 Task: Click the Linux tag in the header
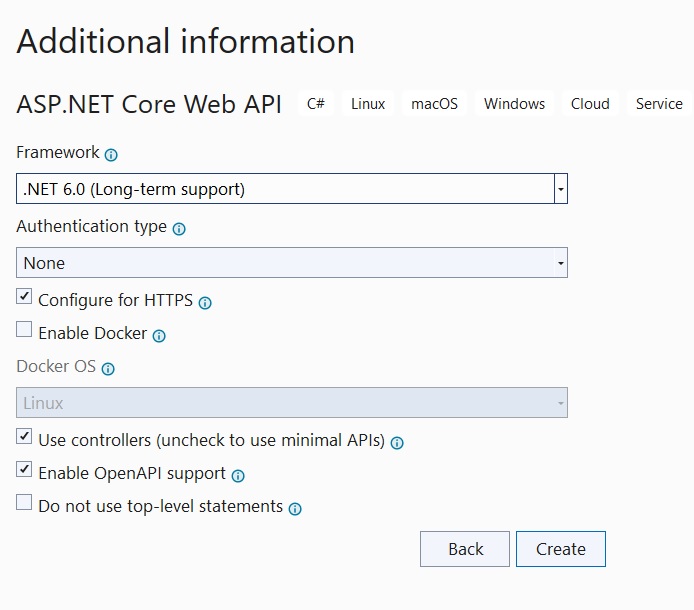368,104
